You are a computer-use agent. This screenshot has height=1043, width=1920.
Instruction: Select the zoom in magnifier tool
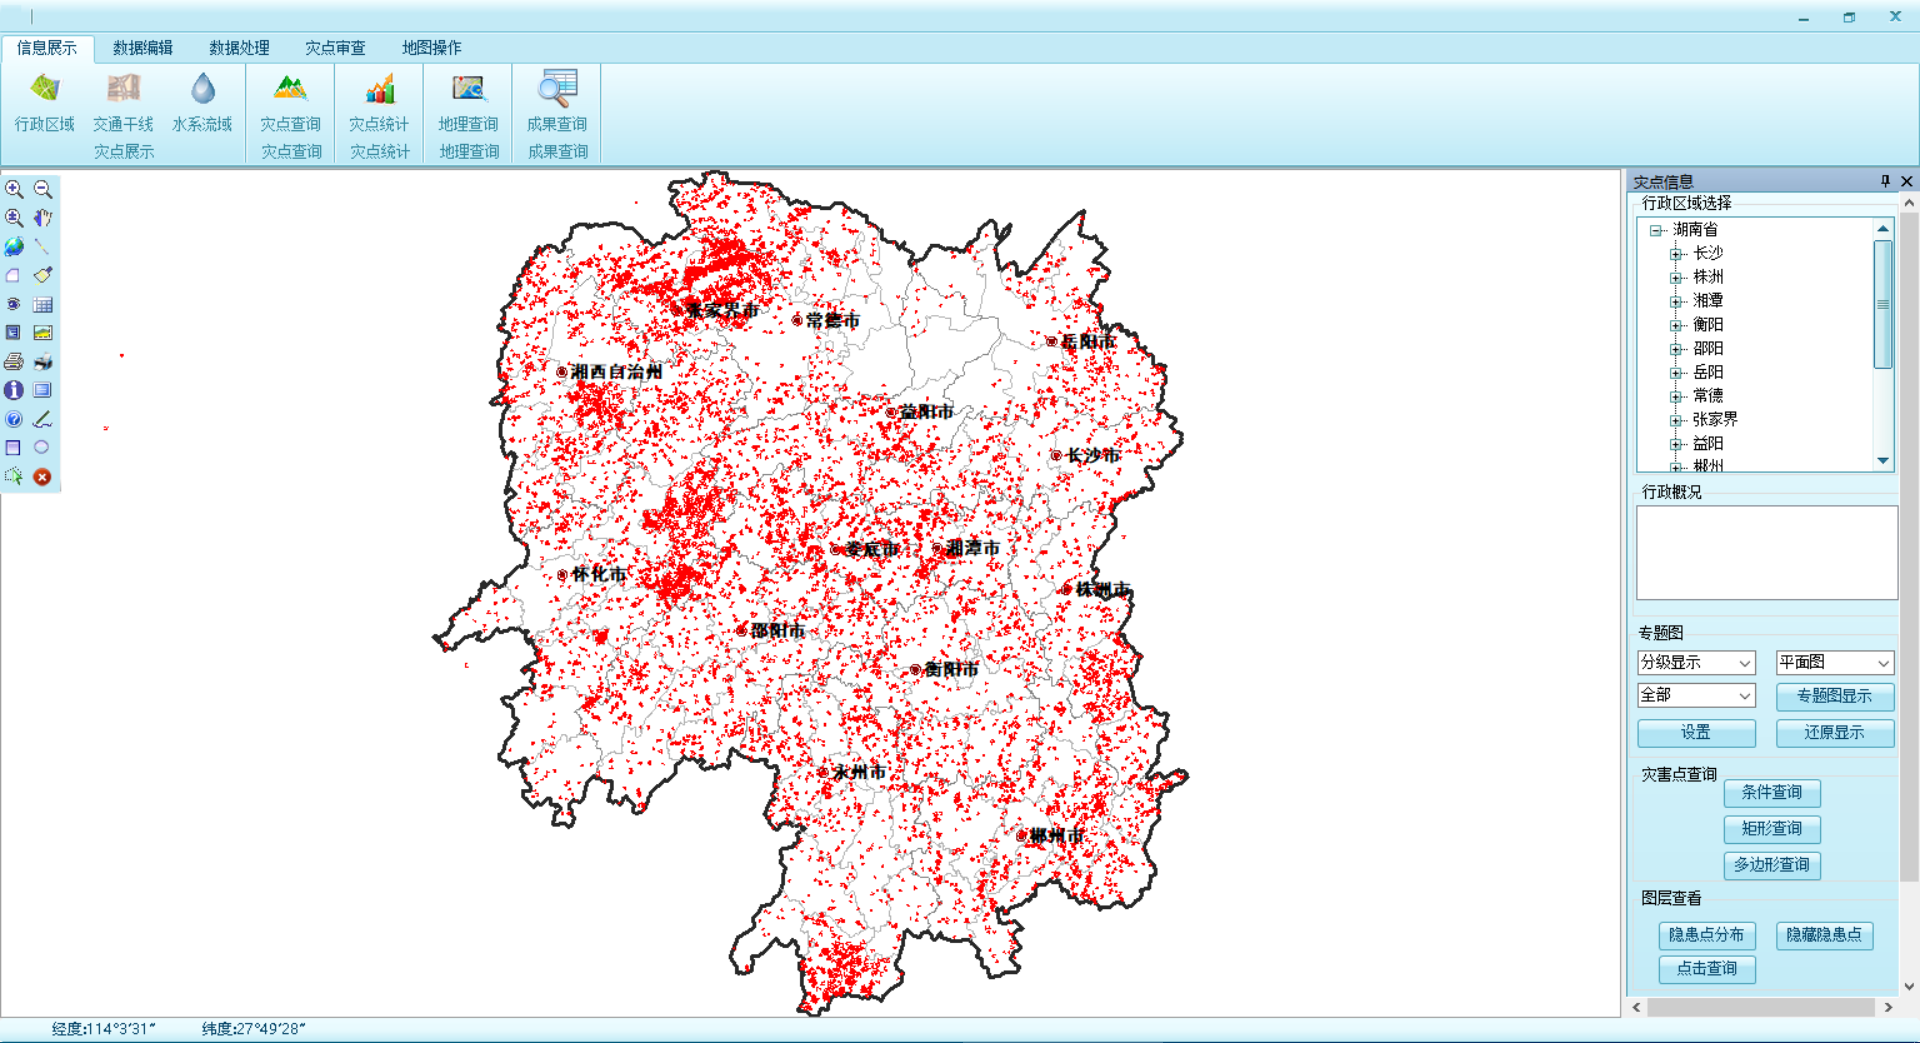coord(14,189)
